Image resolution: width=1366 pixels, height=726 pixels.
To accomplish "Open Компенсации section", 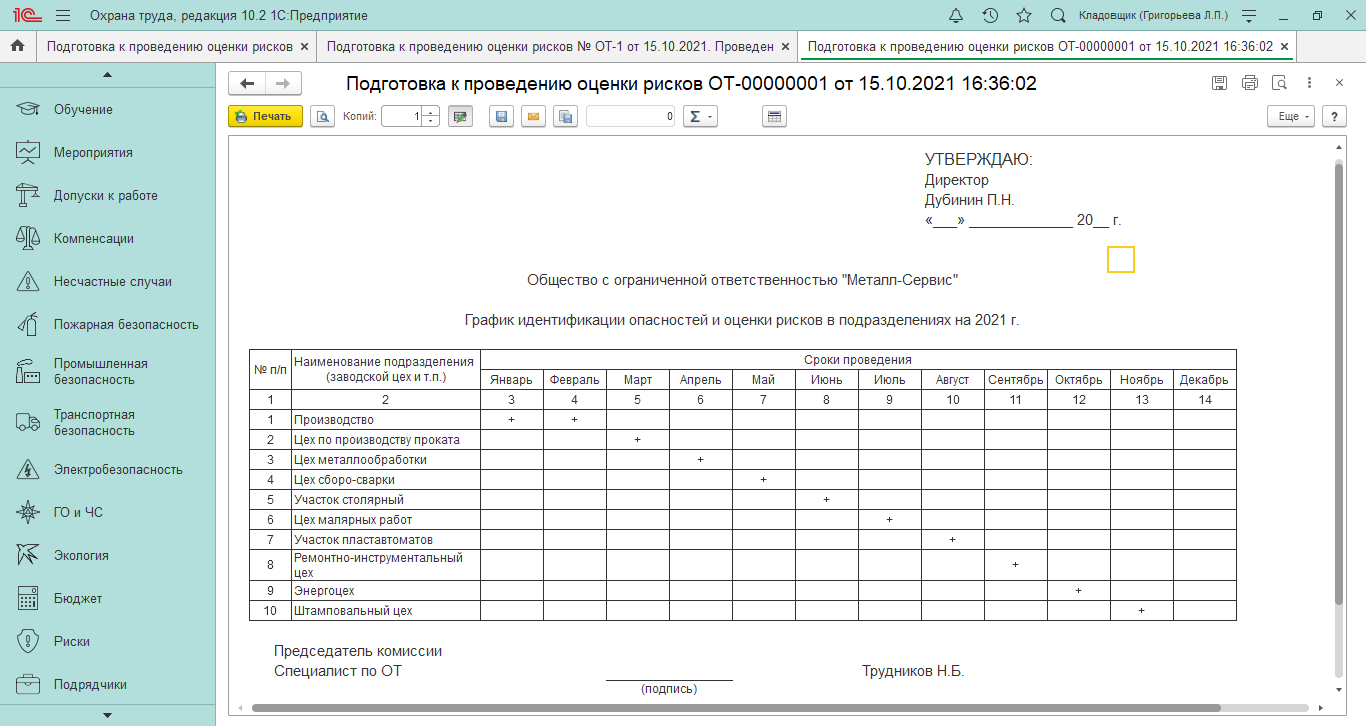I will (107, 239).
